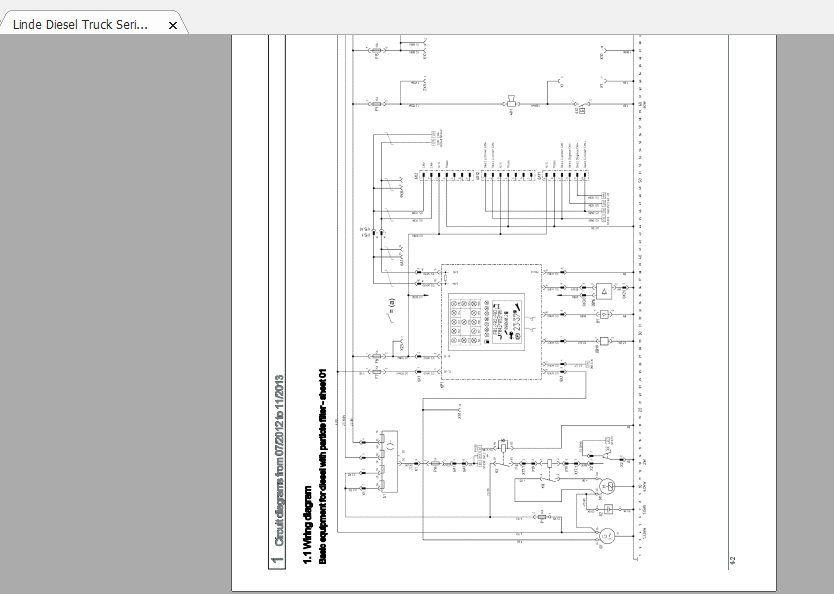This screenshot has width=834, height=594.
Task: Click the page number 6-2
Action: coord(732,560)
